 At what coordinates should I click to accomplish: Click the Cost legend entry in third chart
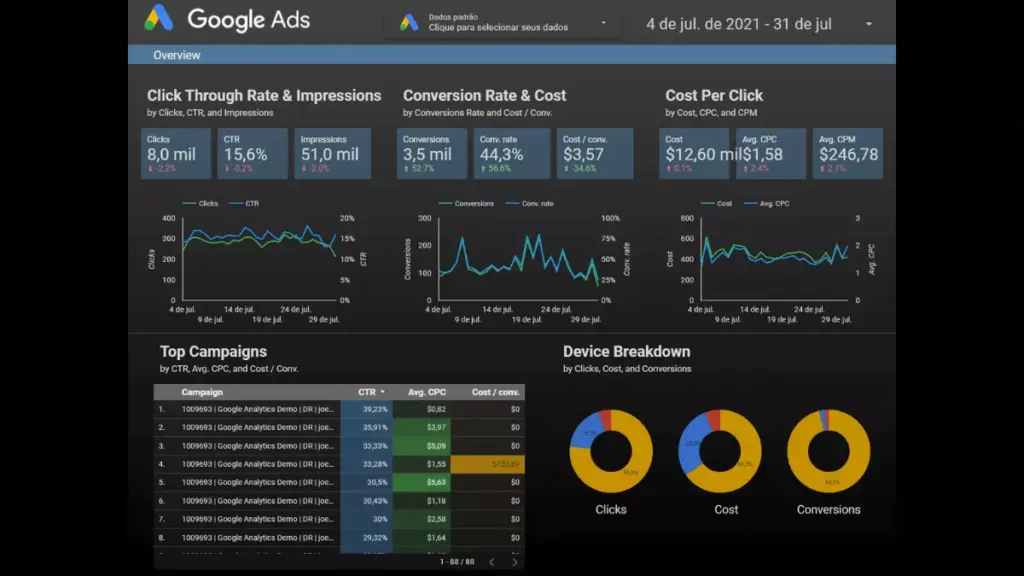(716, 204)
